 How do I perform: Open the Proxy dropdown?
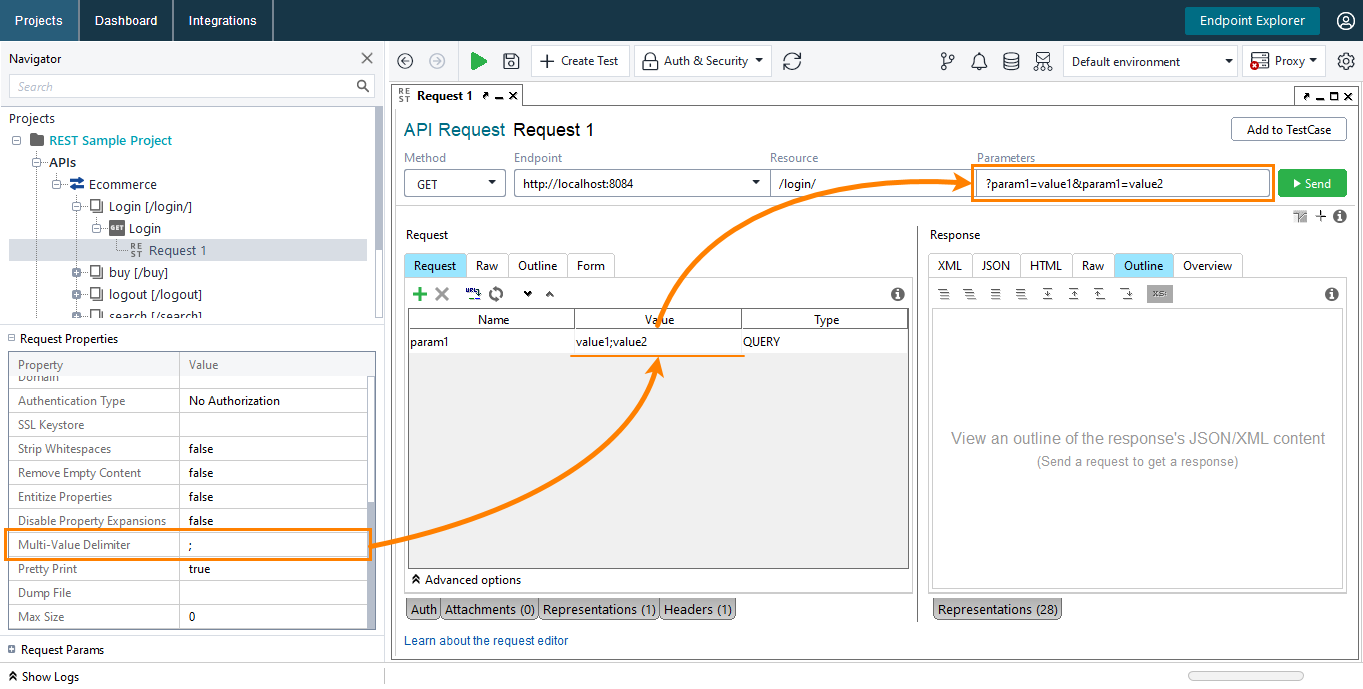point(1284,61)
